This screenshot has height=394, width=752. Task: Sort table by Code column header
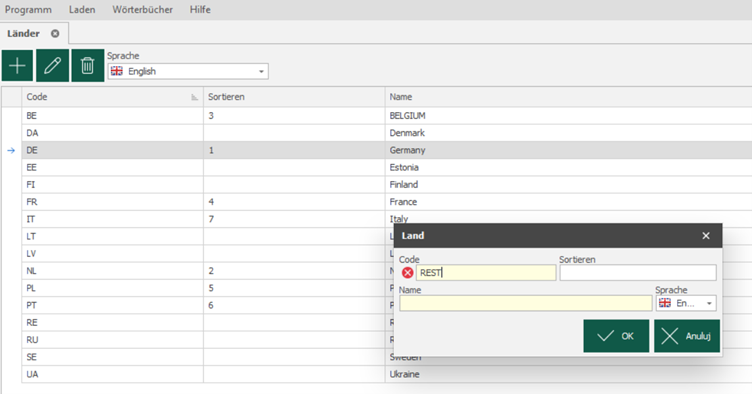(112, 97)
